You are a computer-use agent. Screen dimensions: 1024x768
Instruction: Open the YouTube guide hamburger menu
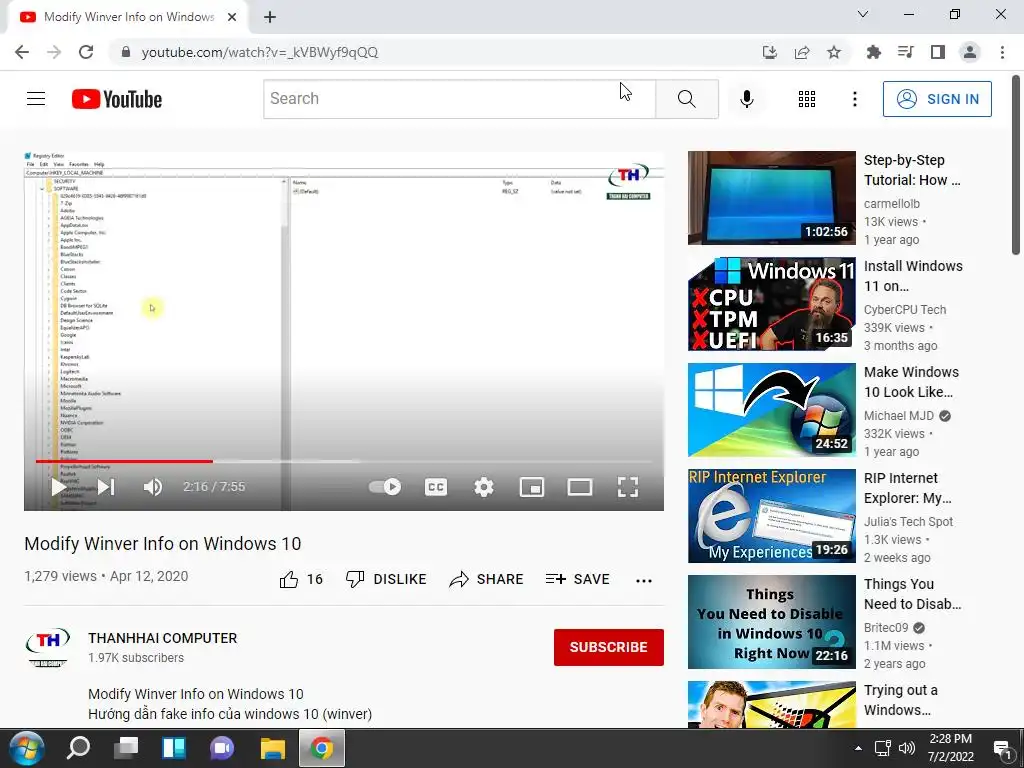click(36, 99)
